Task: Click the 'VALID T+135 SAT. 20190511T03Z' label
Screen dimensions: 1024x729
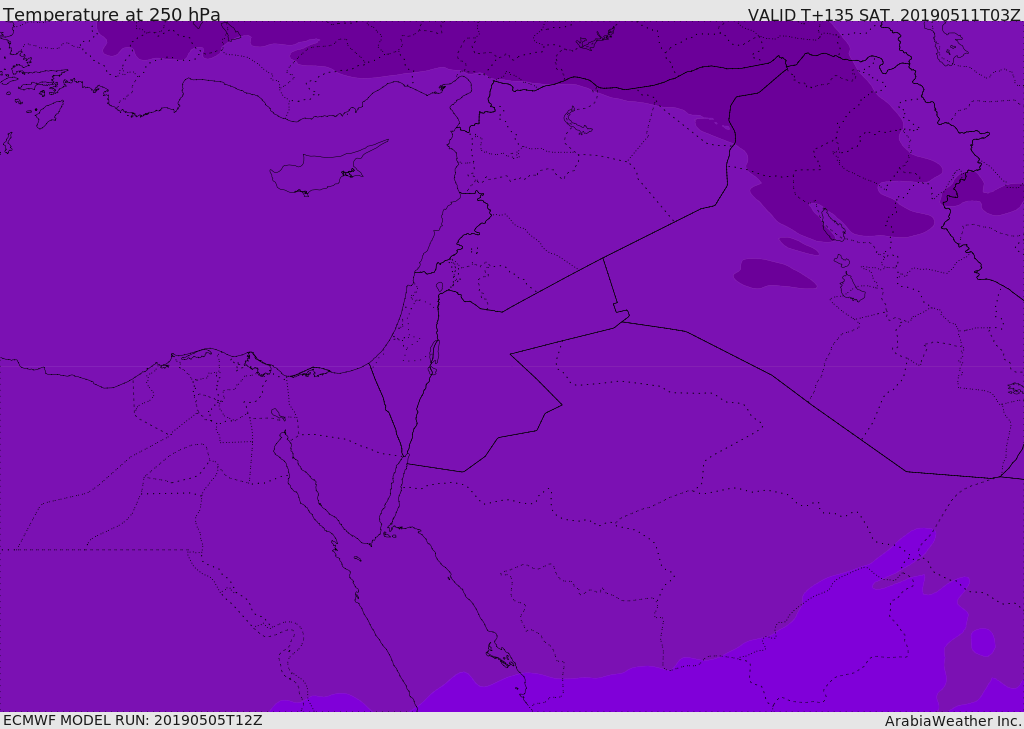Action: [x=884, y=14]
